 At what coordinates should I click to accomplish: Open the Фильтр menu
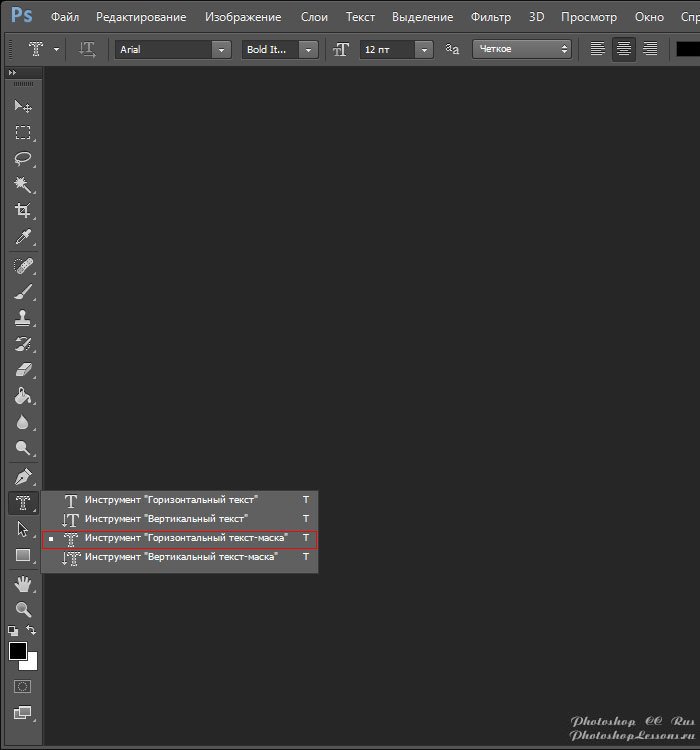point(490,17)
